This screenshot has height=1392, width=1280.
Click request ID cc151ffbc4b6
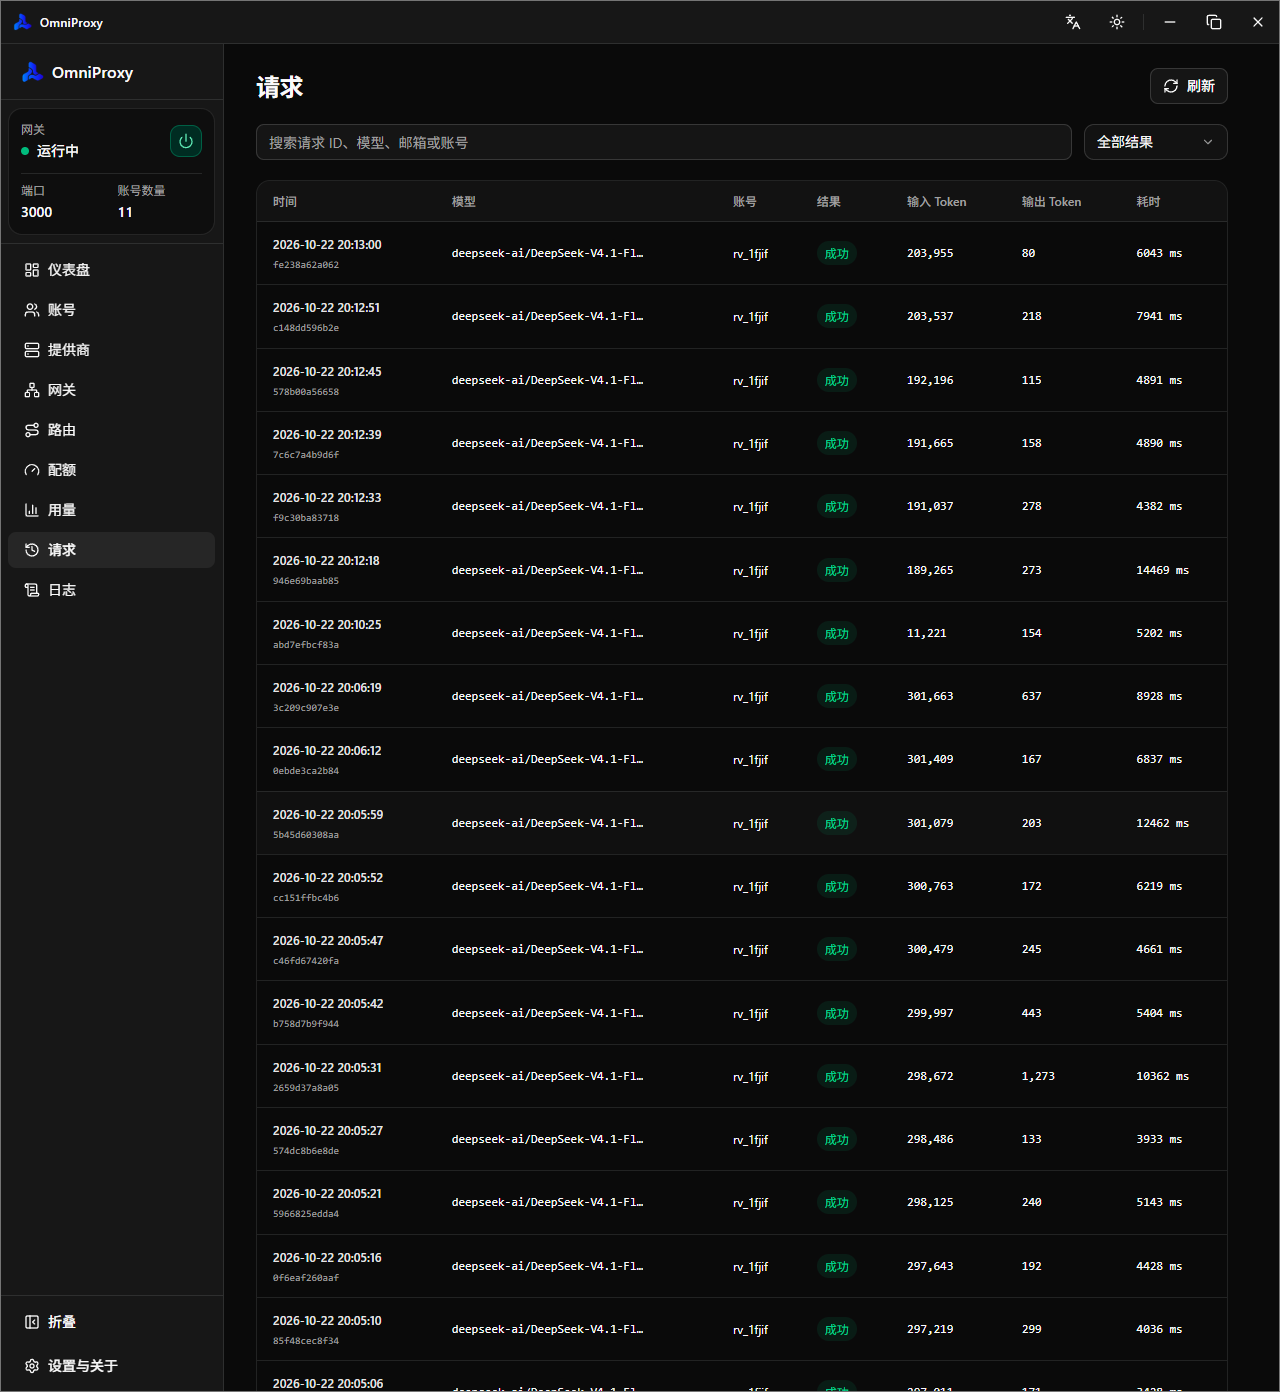[306, 898]
